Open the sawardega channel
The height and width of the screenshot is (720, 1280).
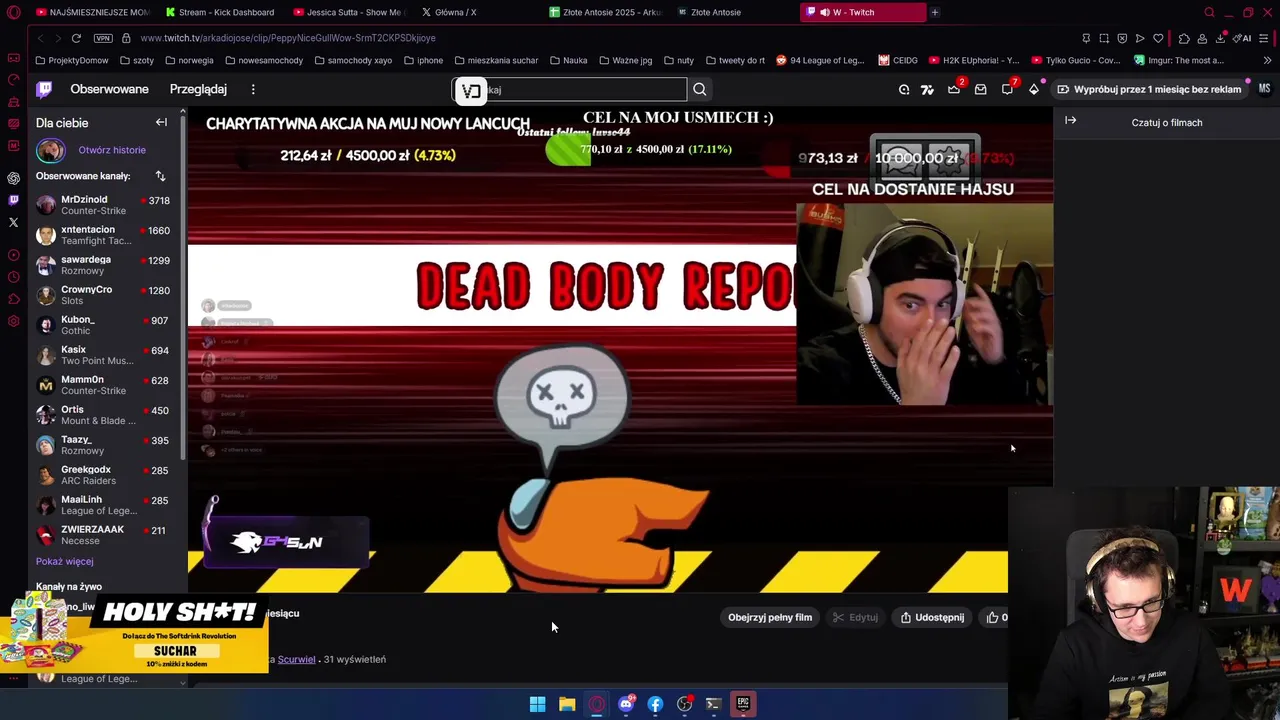coord(103,265)
